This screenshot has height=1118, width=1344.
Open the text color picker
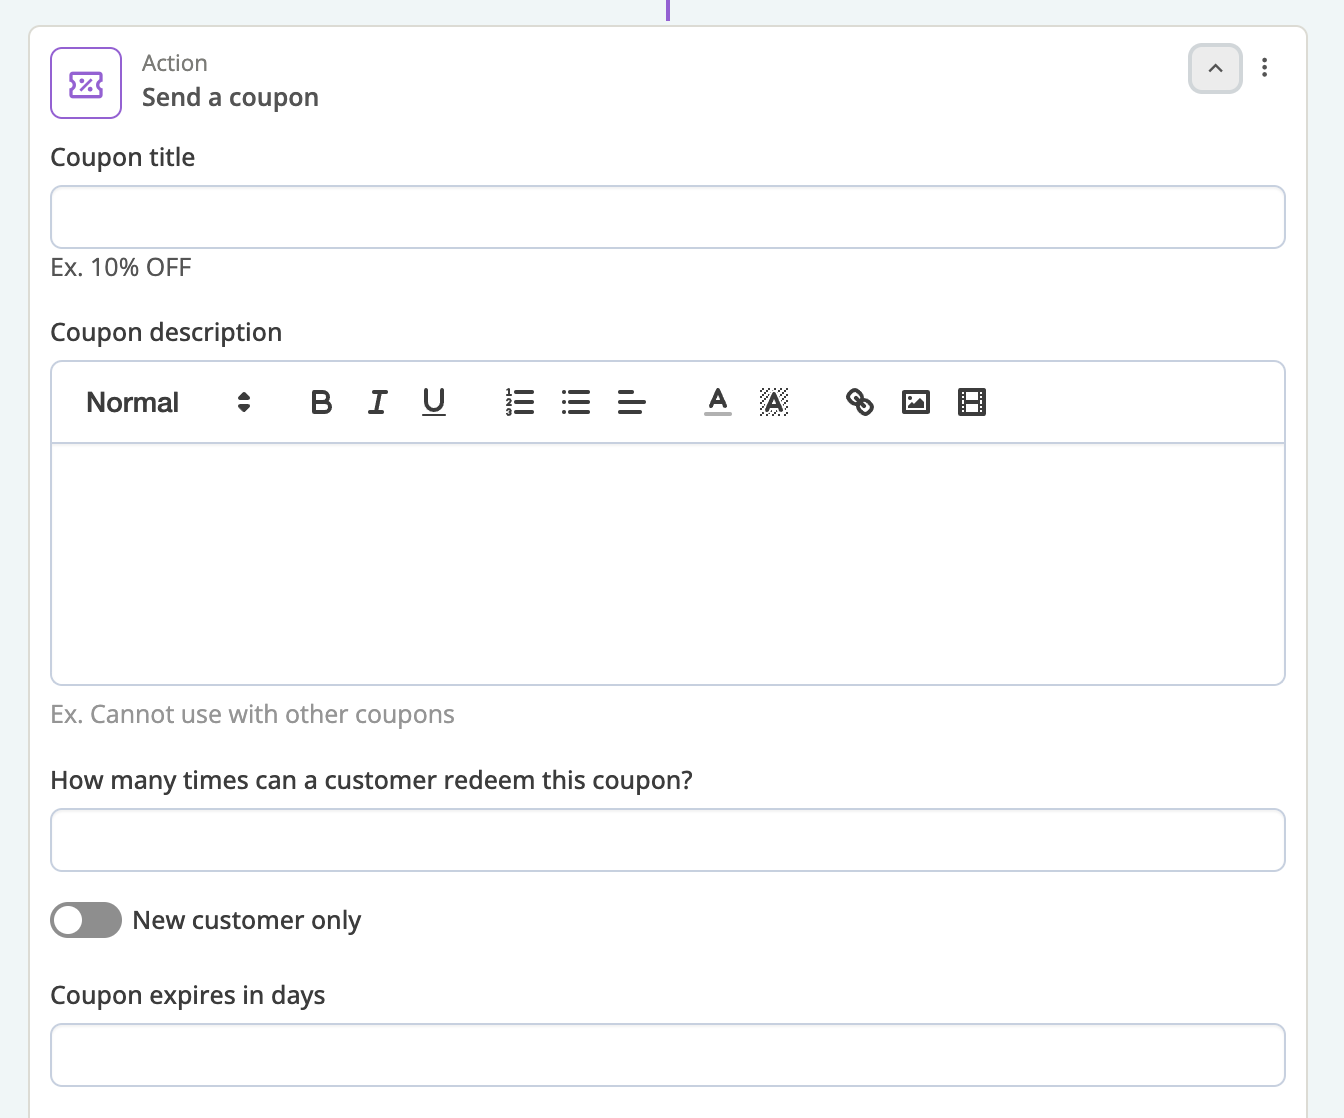tap(718, 402)
